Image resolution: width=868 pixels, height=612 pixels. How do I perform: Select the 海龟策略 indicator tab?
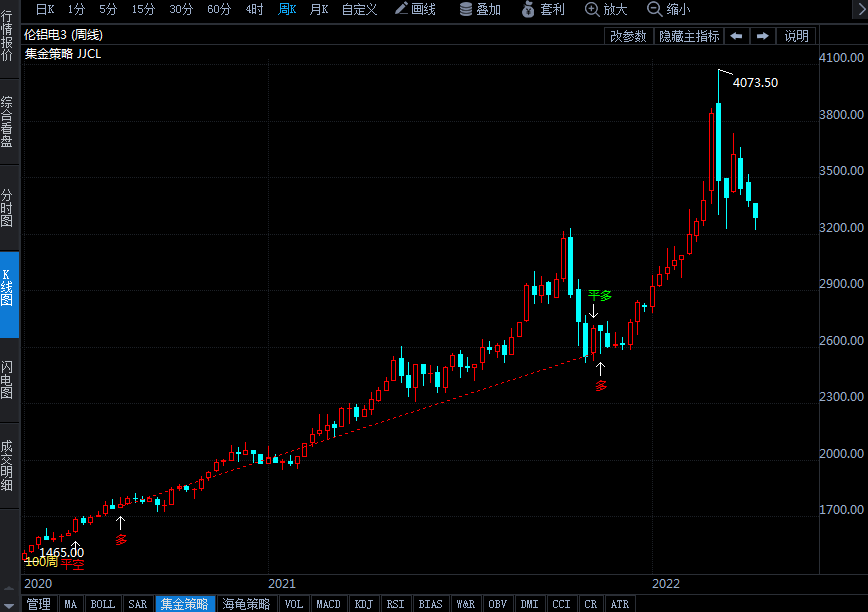(x=246, y=604)
